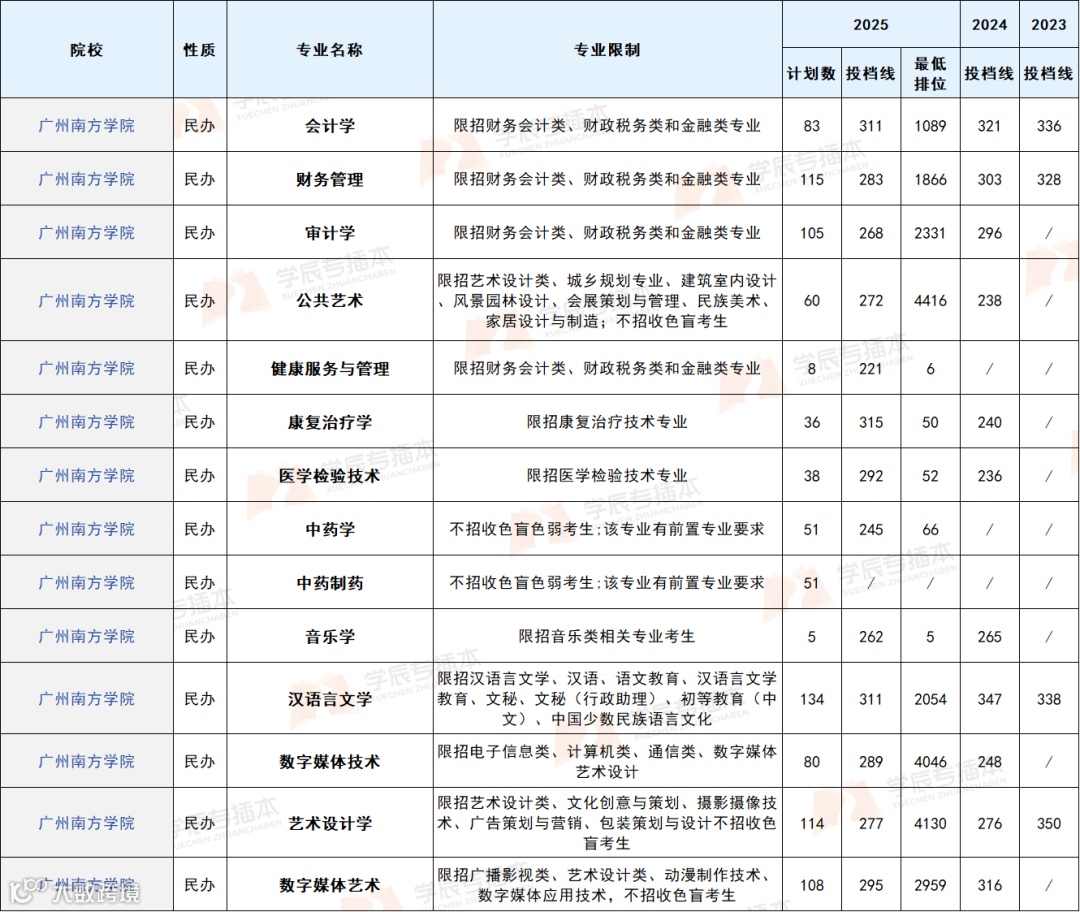Click score 221 in 健康服务与管理 row
Screen dimensions: 1080x912
871,369
